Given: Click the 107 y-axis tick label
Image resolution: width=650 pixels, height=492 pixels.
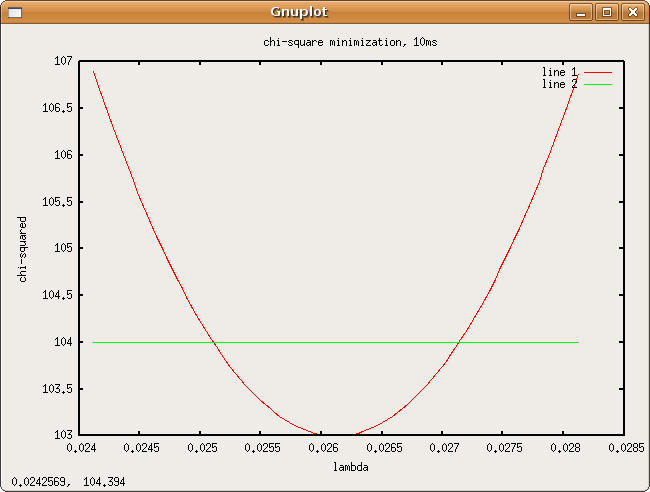Looking at the screenshot, I should [x=61, y=61].
